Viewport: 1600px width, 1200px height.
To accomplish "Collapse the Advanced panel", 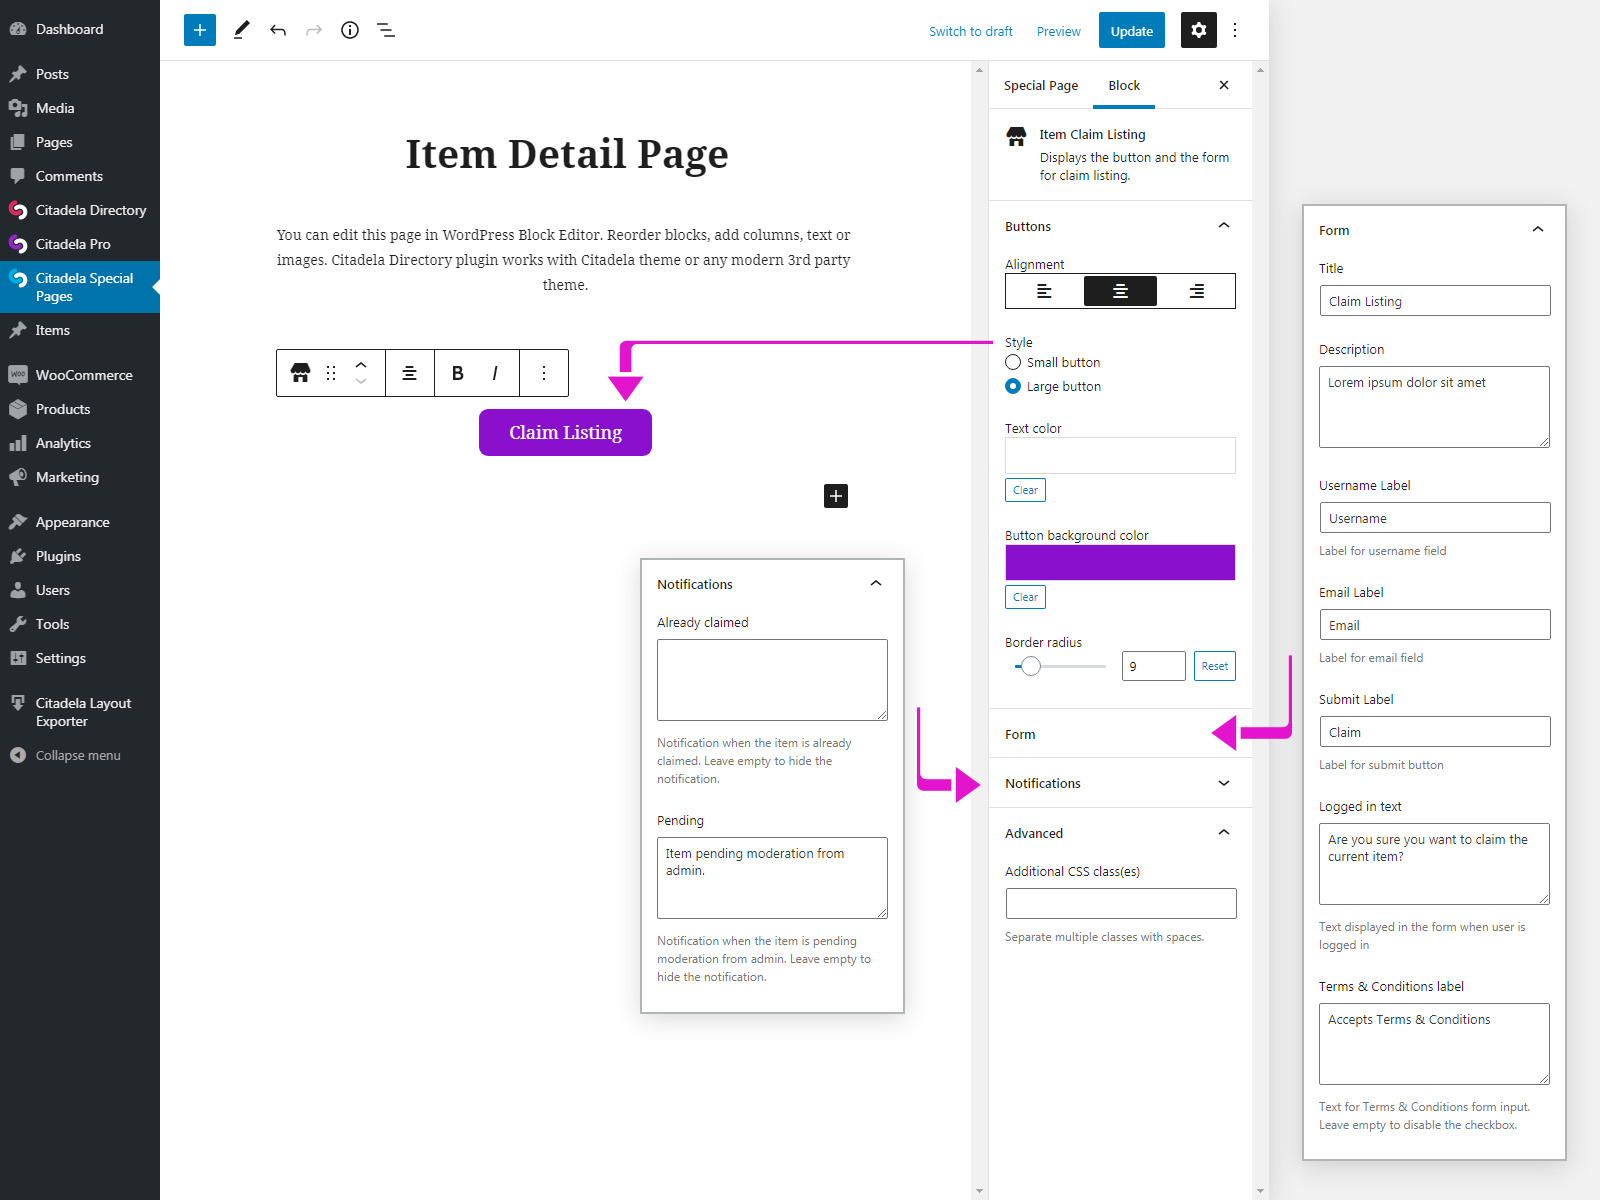I will pos(1223,832).
